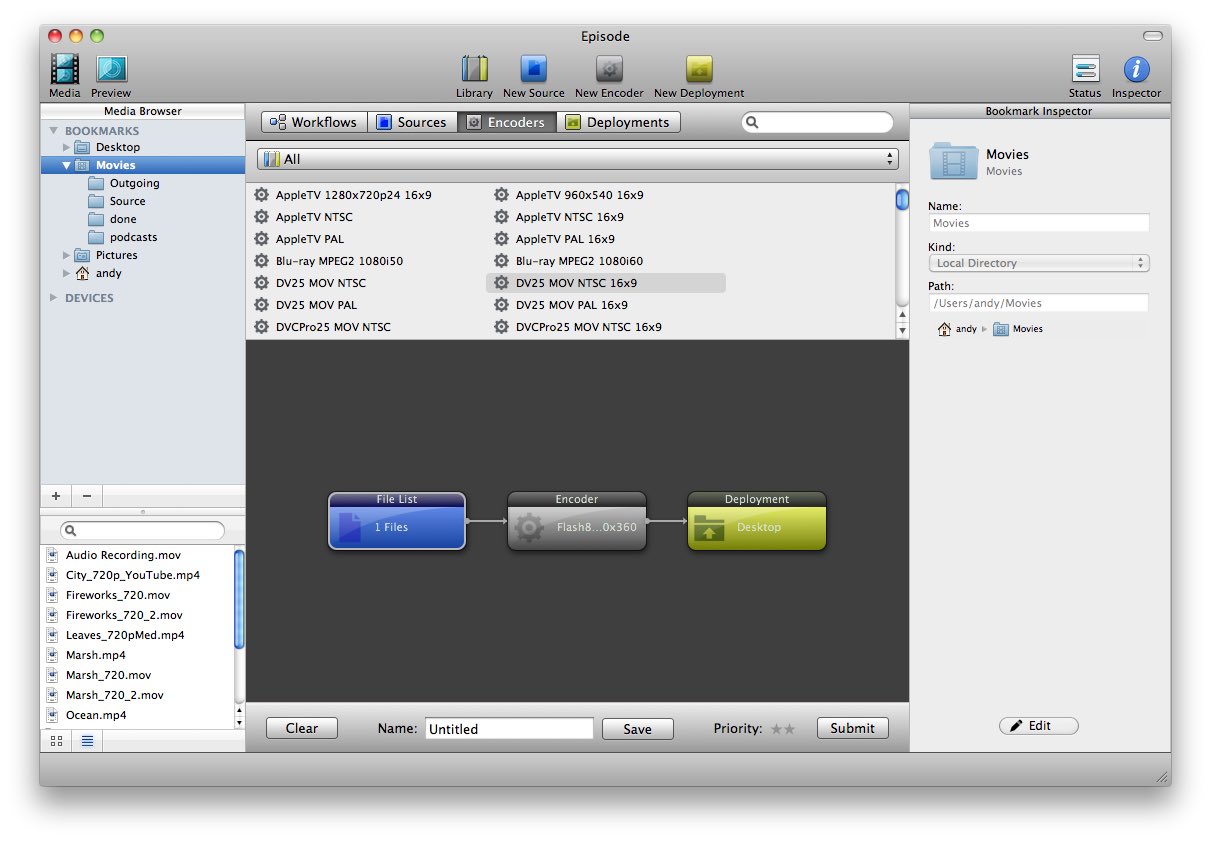Open the Library from the toolbar
1211x841 pixels.
click(x=474, y=70)
